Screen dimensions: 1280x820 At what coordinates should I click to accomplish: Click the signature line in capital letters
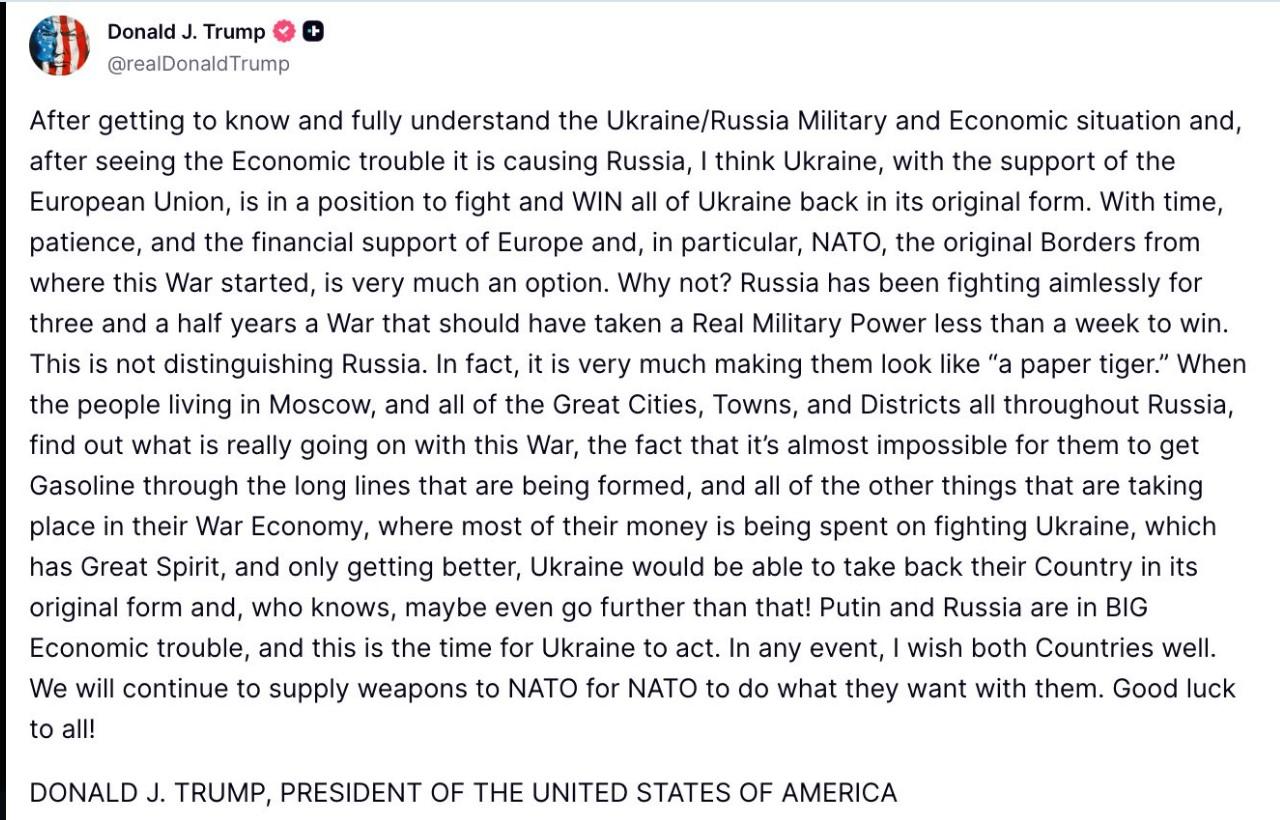click(x=463, y=794)
